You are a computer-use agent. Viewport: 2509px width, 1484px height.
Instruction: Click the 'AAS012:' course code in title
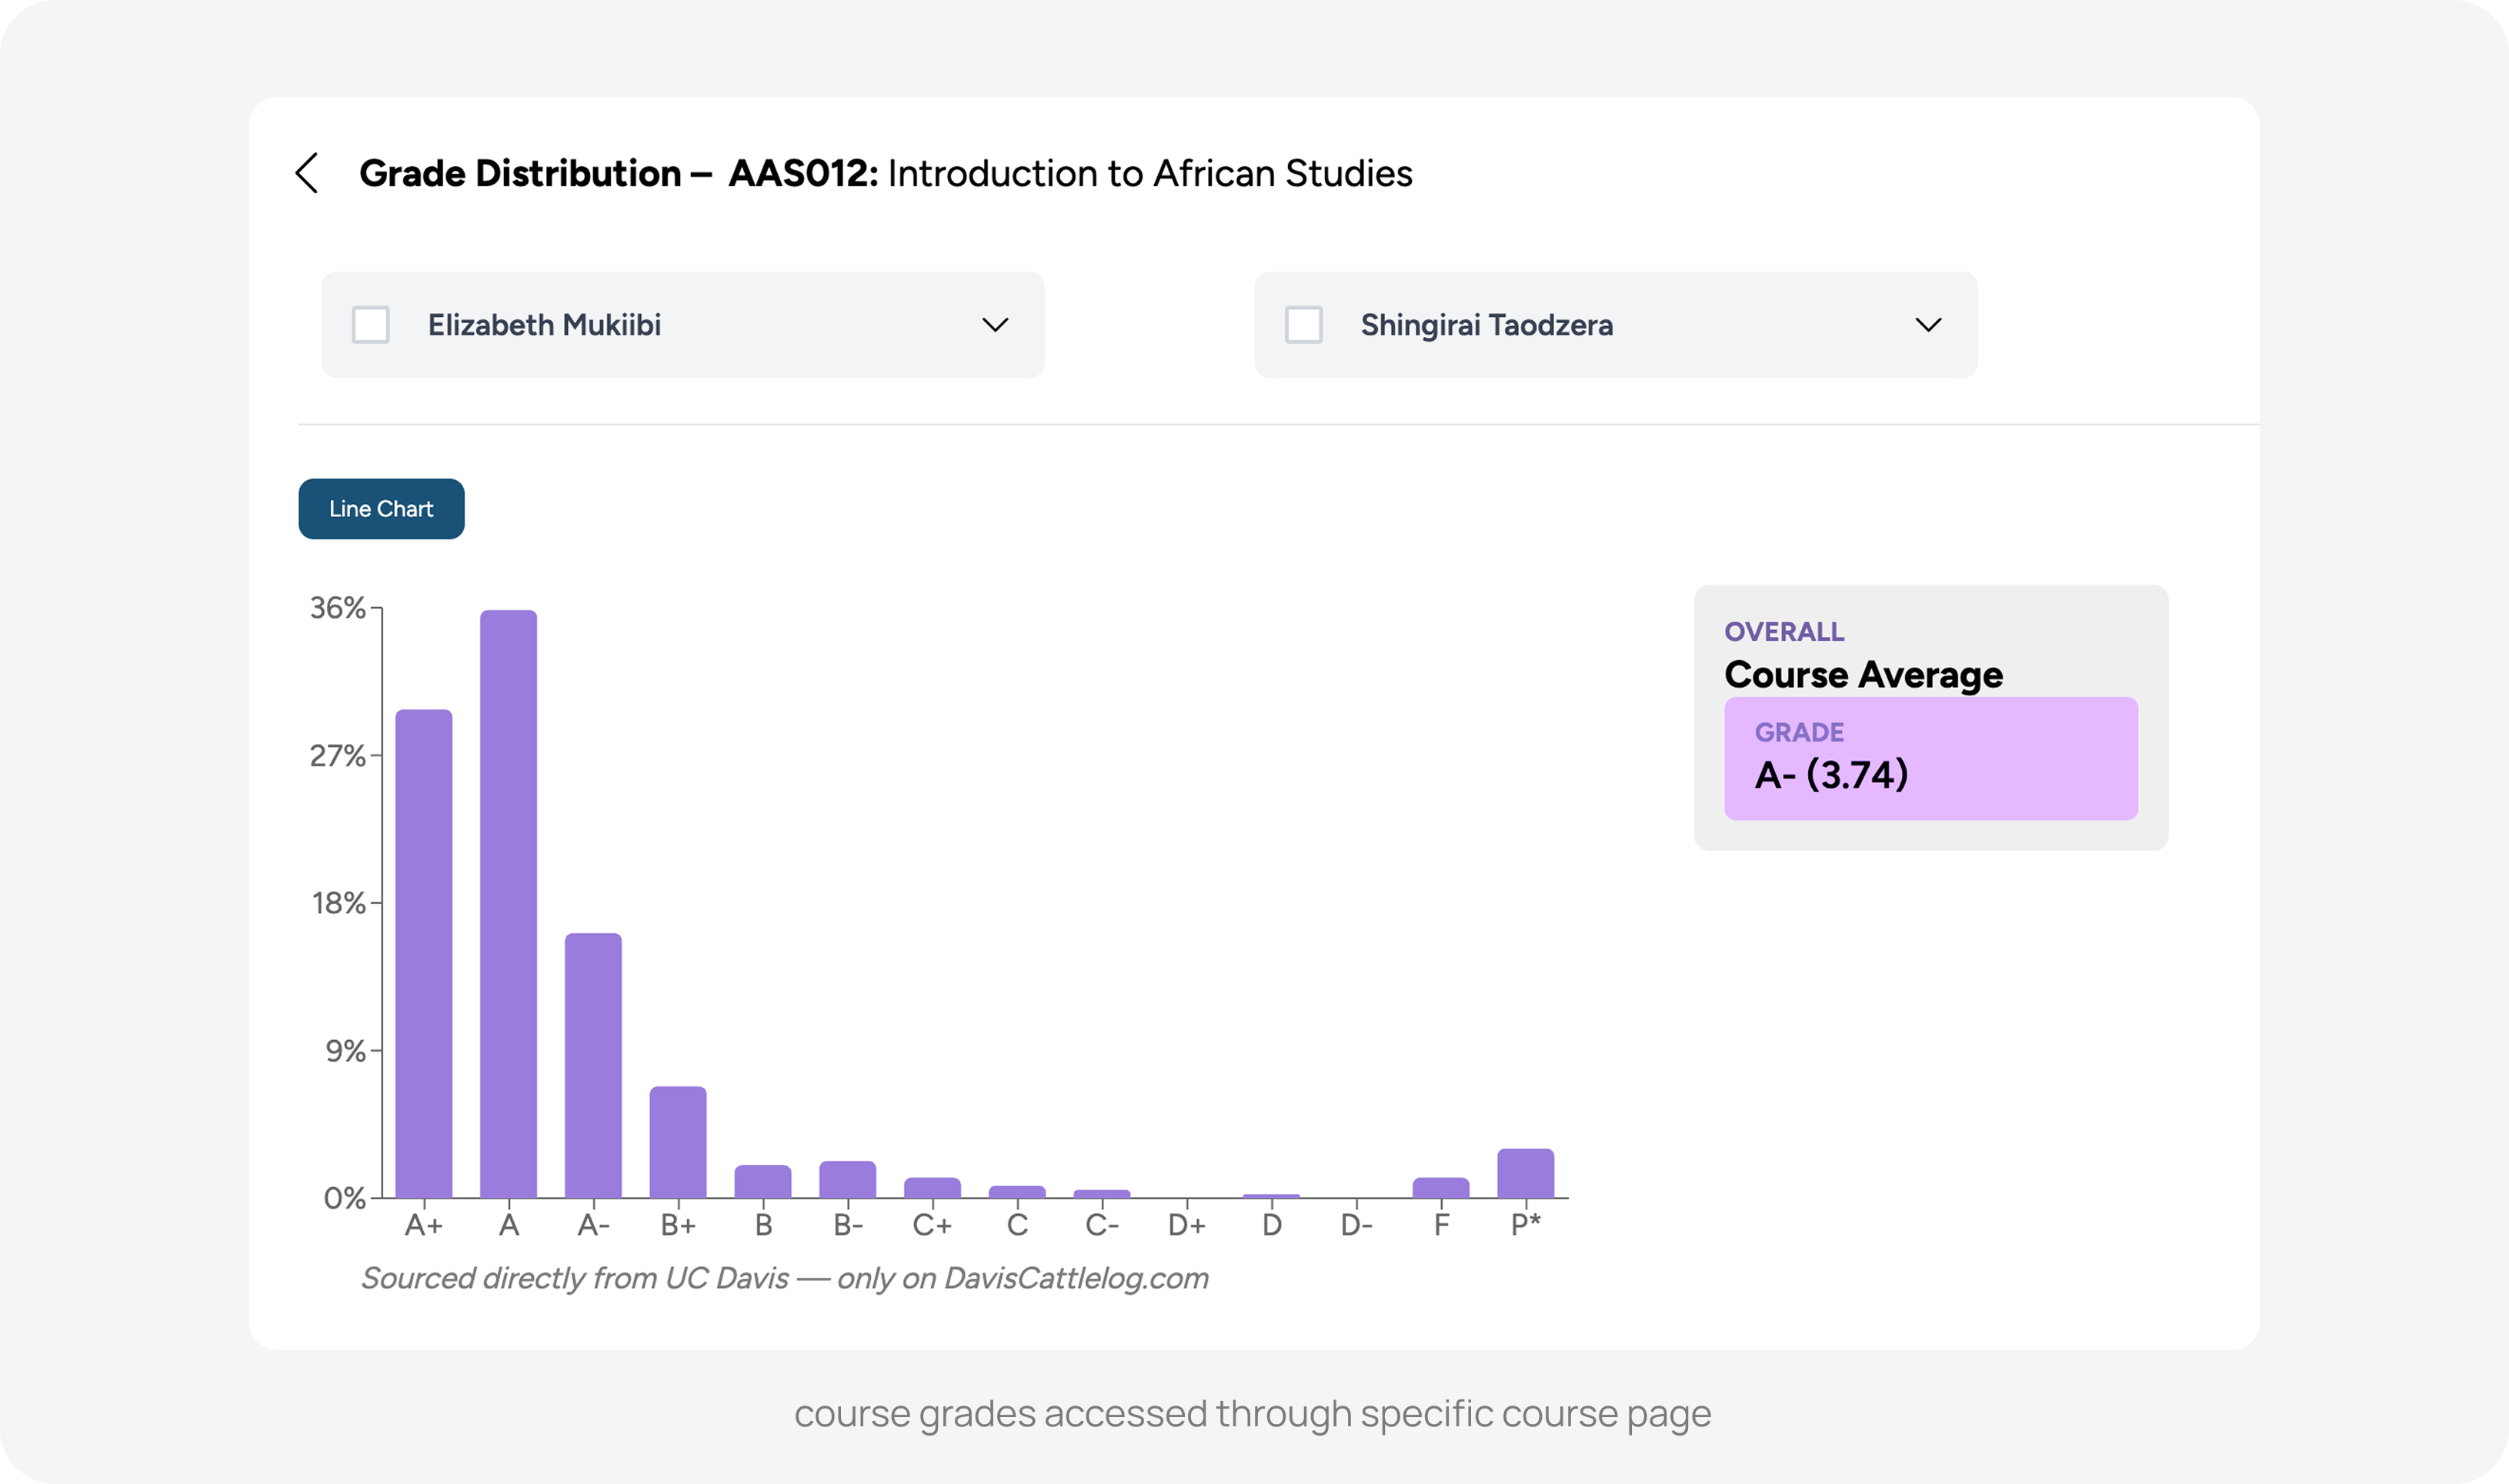click(804, 173)
